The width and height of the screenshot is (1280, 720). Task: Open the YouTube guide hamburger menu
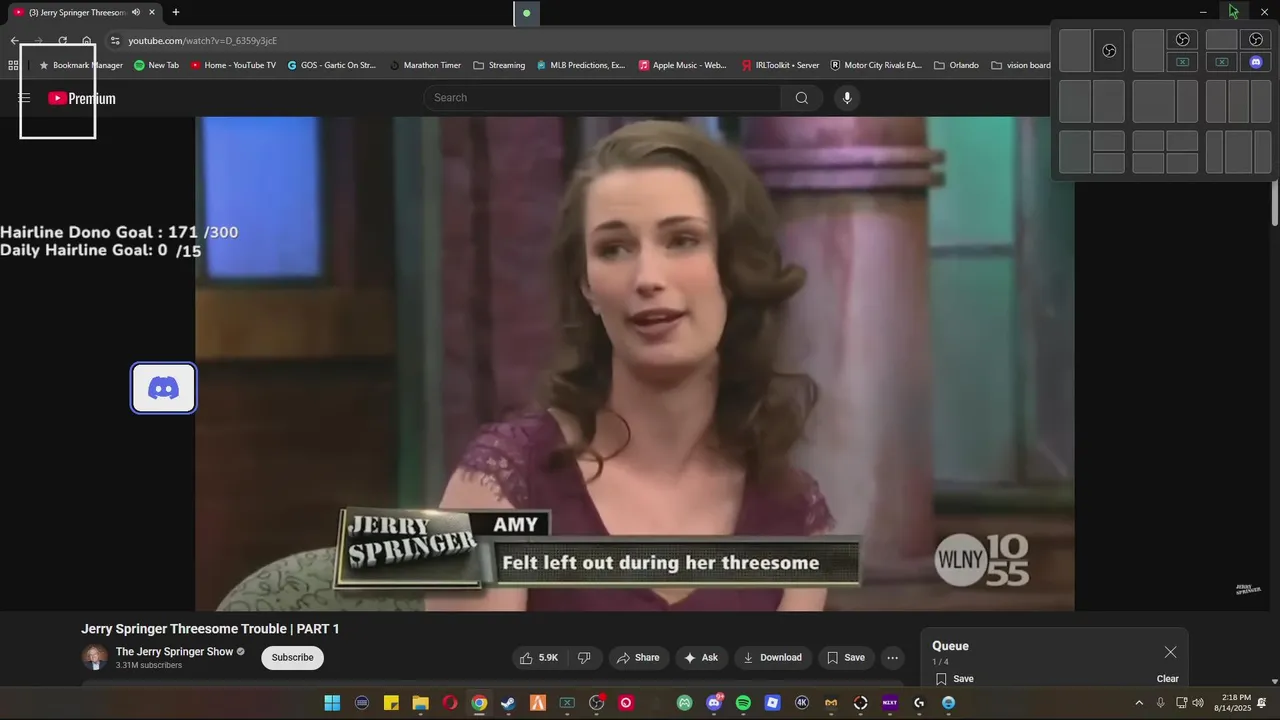pos(24,98)
